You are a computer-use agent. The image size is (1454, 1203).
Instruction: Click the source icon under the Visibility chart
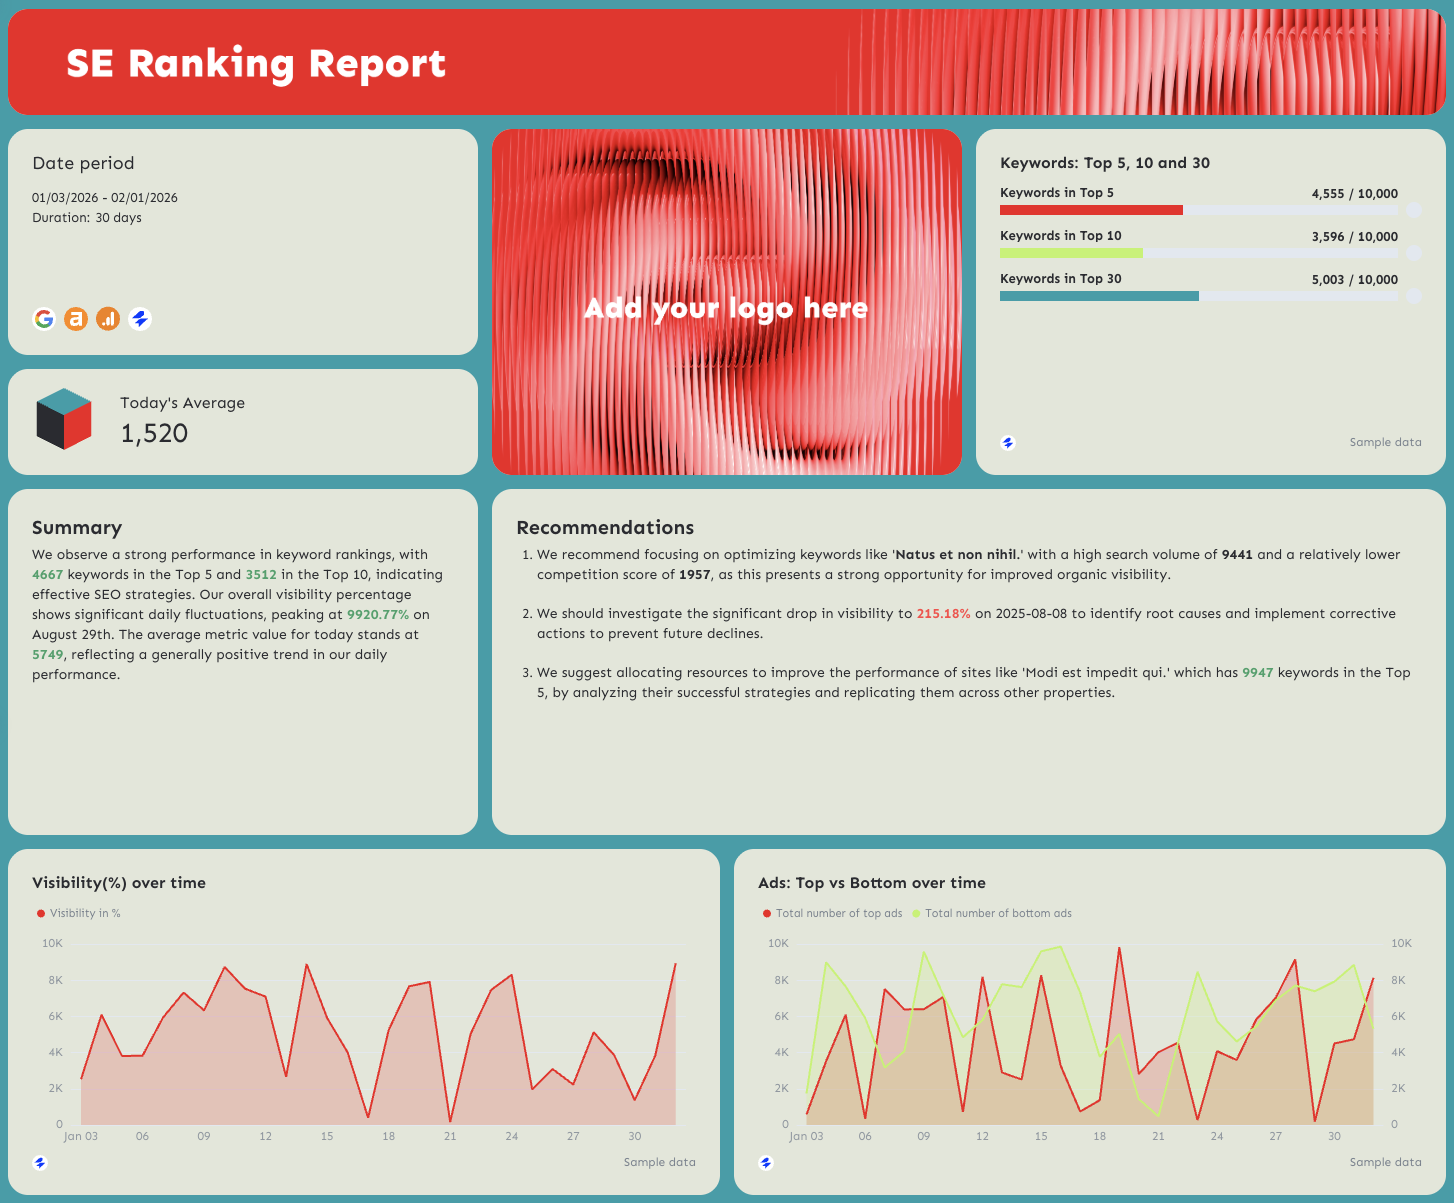pyautogui.click(x=40, y=1163)
